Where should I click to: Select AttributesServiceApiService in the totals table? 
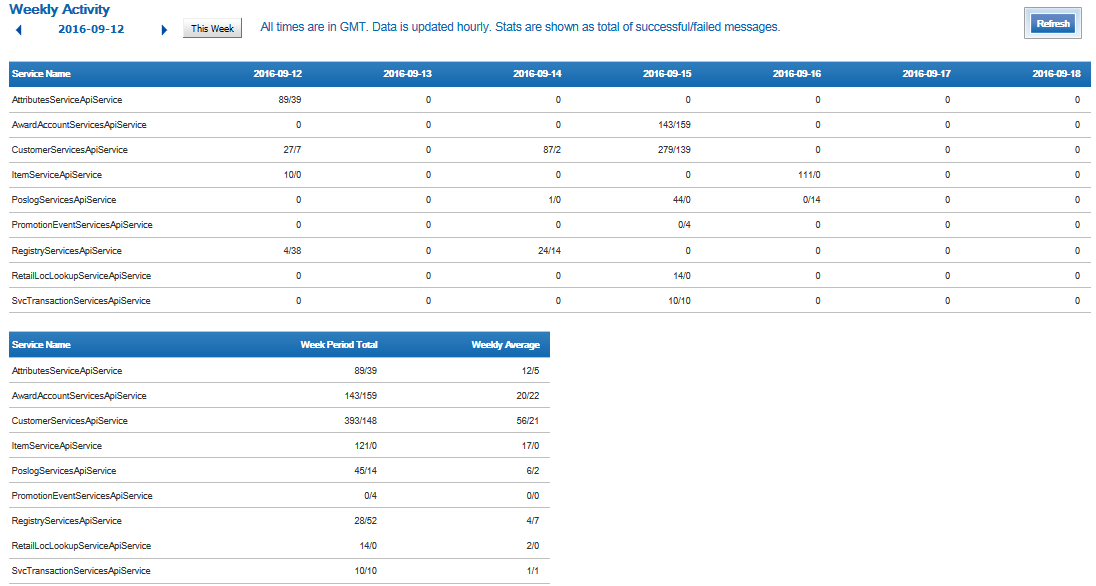click(x=67, y=371)
